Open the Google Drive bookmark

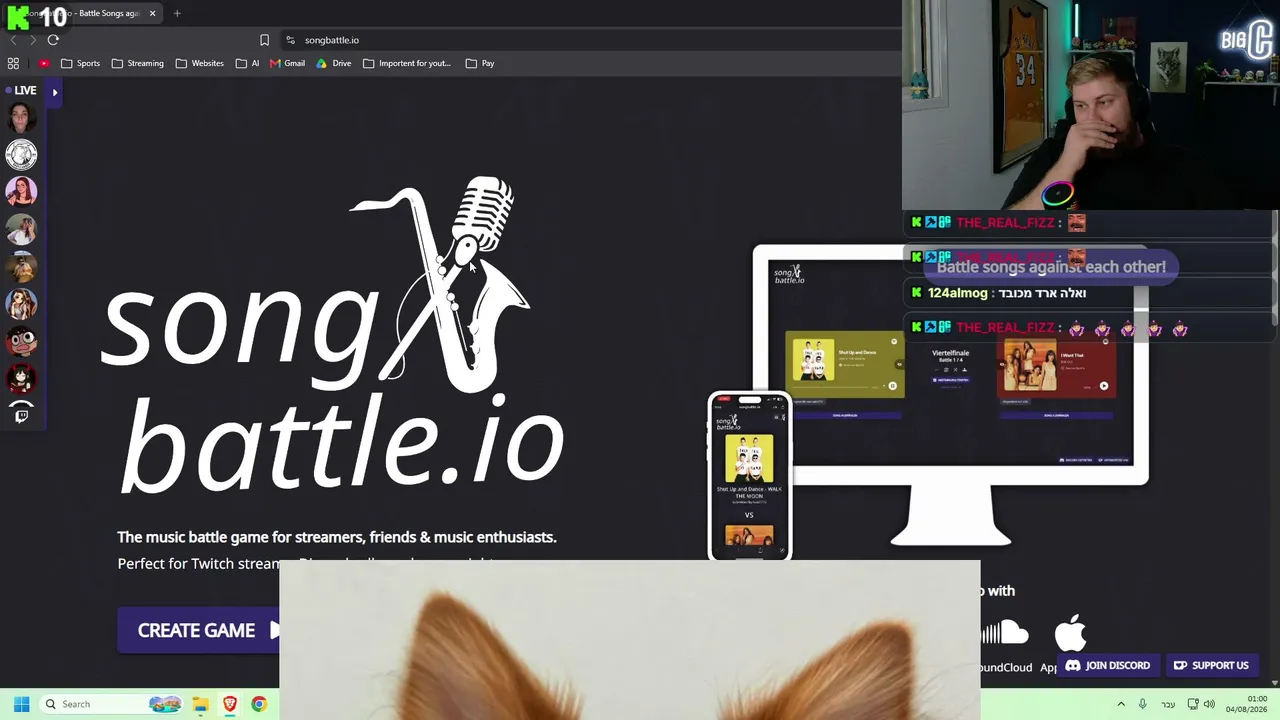tap(334, 63)
